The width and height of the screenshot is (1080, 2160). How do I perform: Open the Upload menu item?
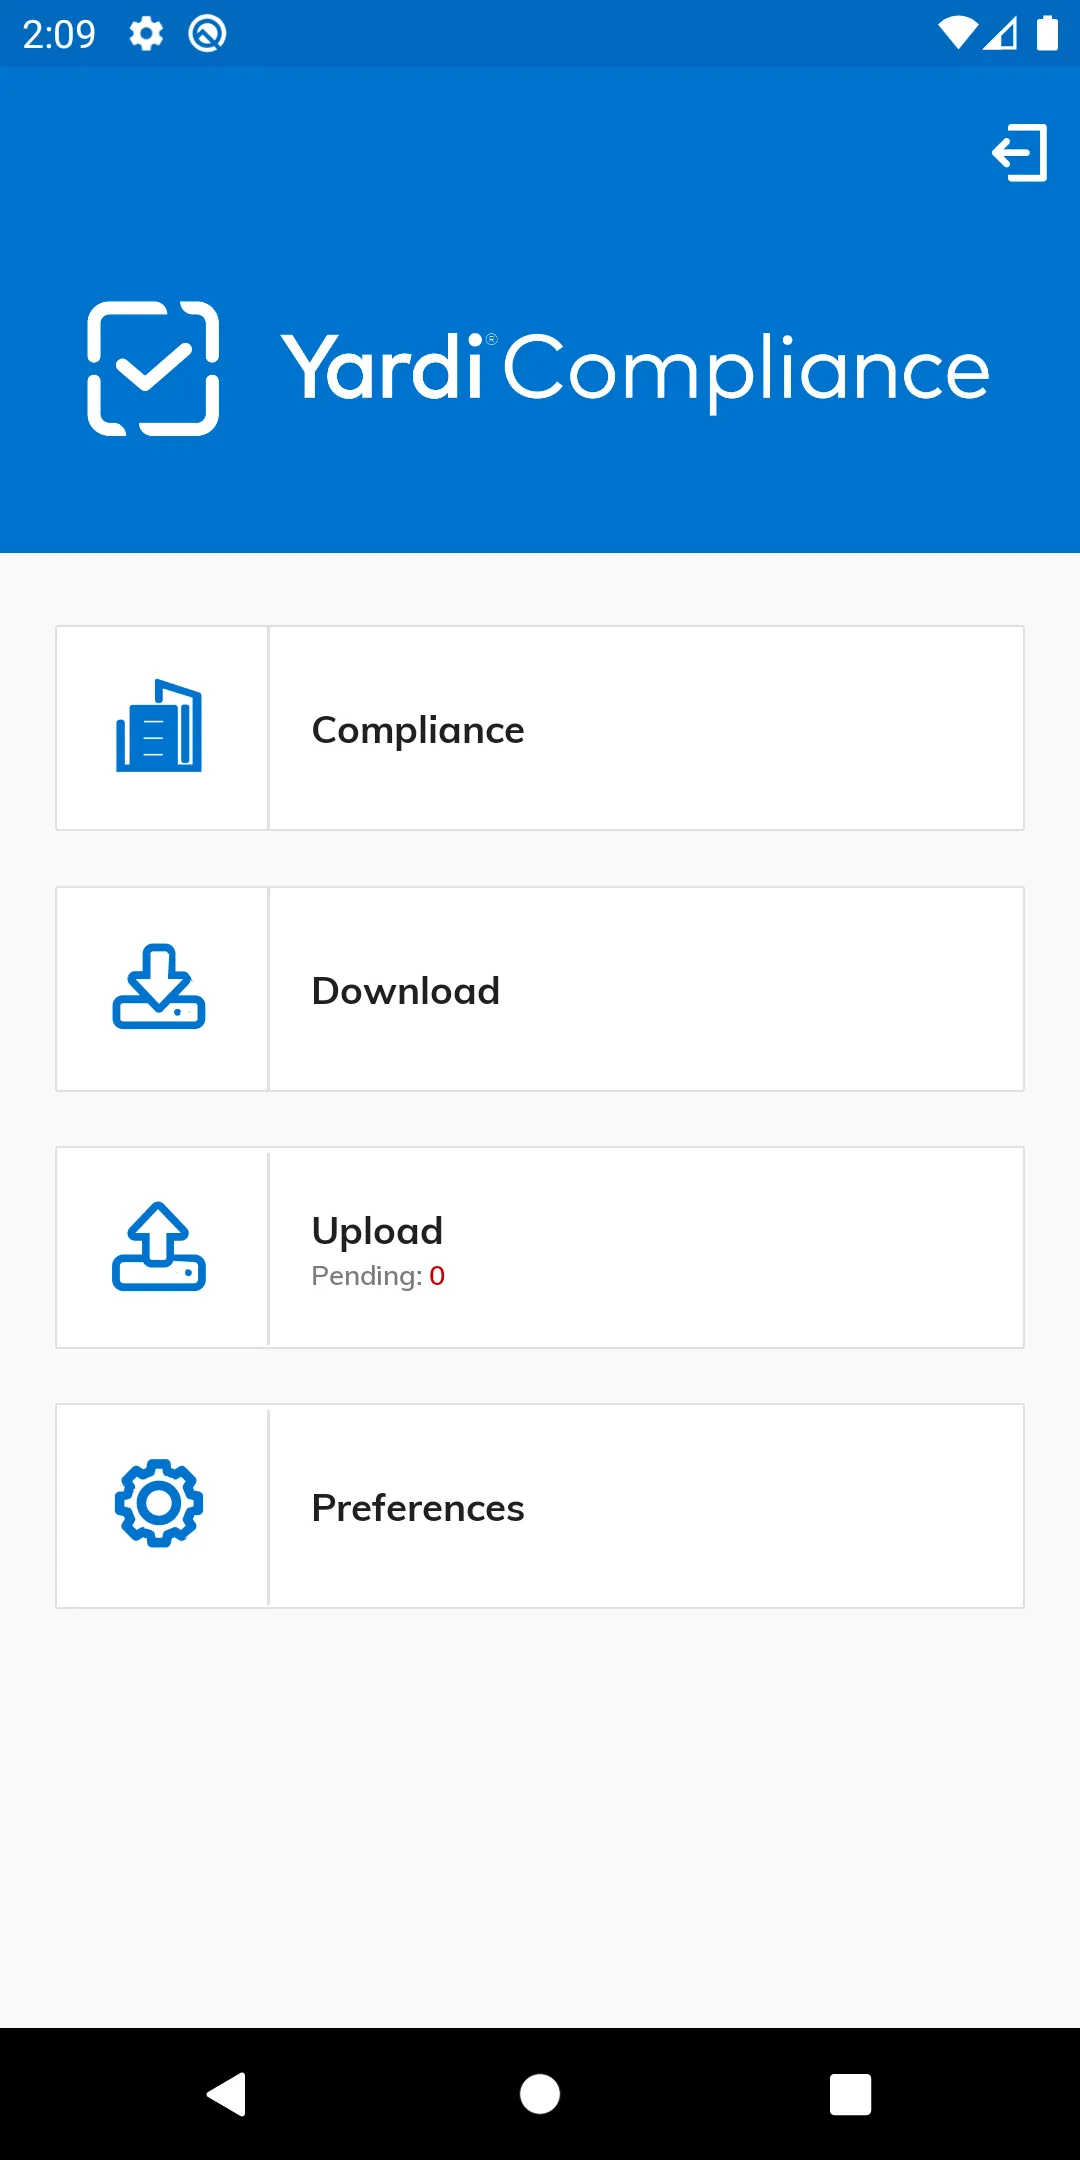click(540, 1247)
